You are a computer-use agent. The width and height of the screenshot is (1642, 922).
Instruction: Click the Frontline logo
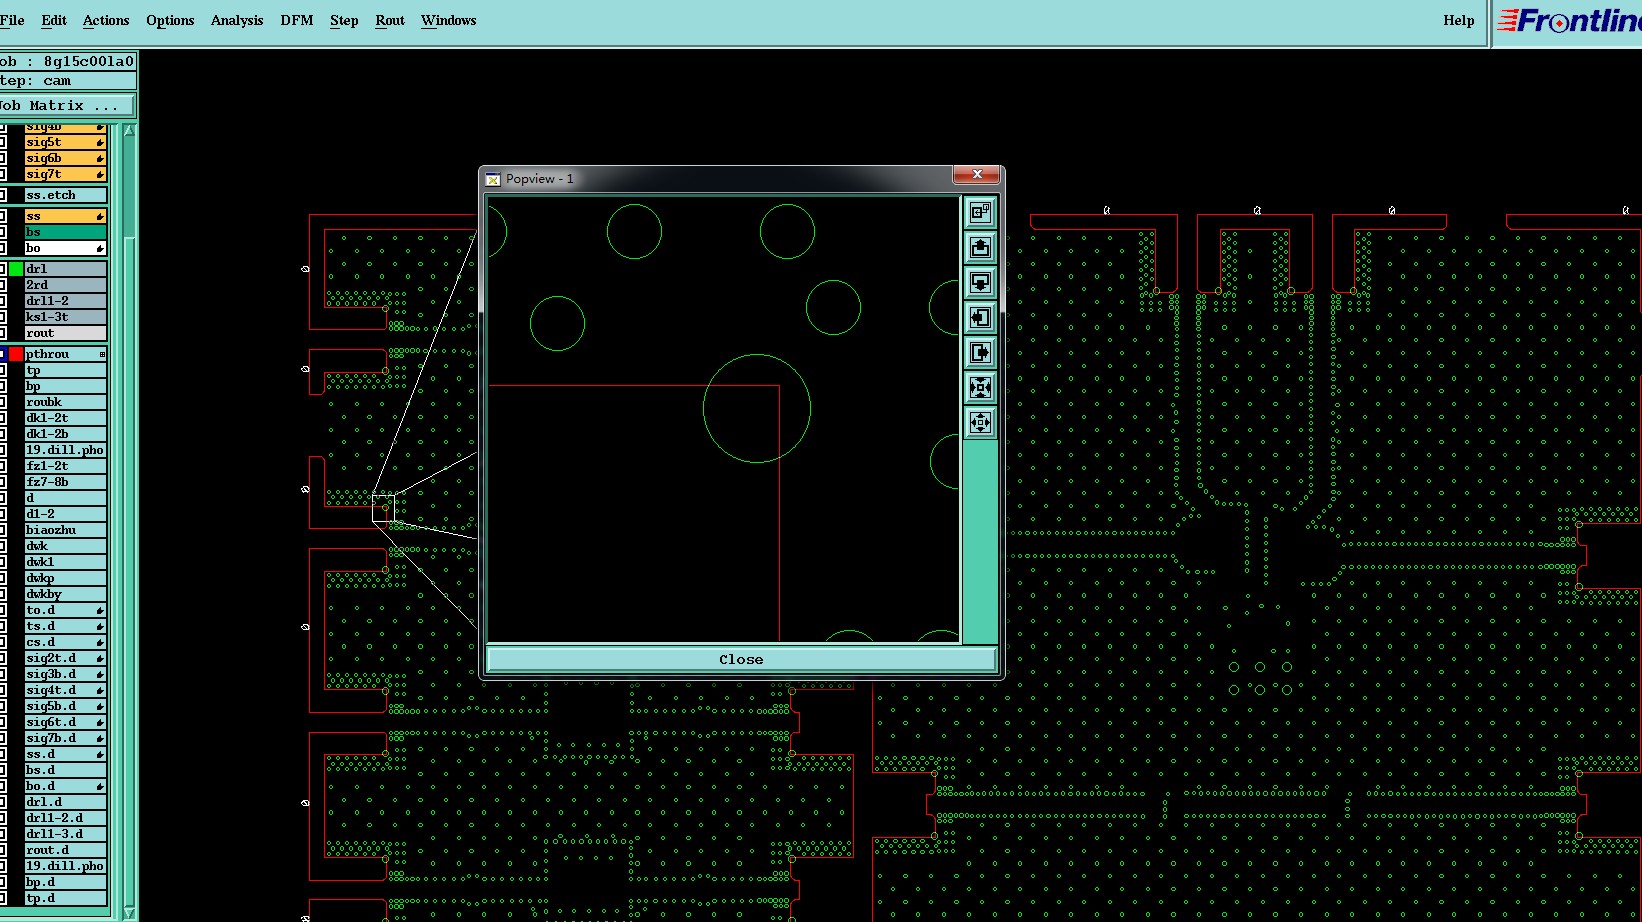(x=1569, y=21)
